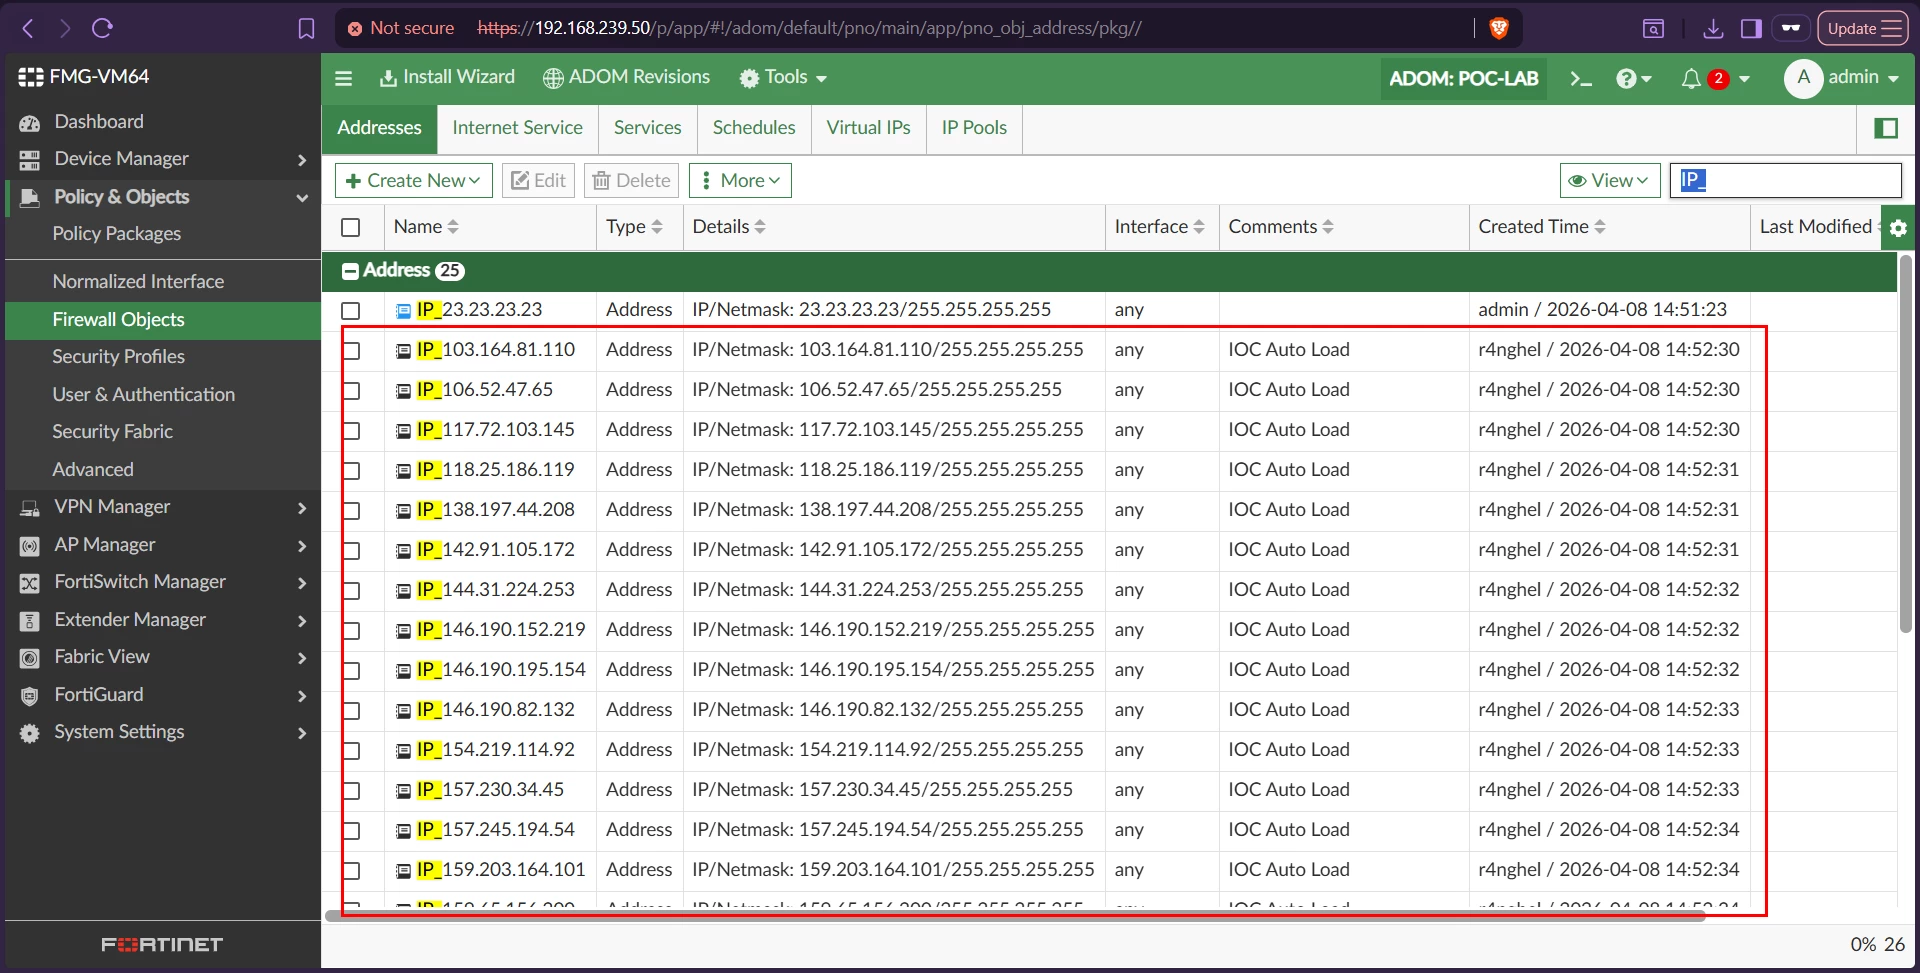Image resolution: width=1920 pixels, height=973 pixels.
Task: Go back with the browser back arrow
Action: pos(28,28)
